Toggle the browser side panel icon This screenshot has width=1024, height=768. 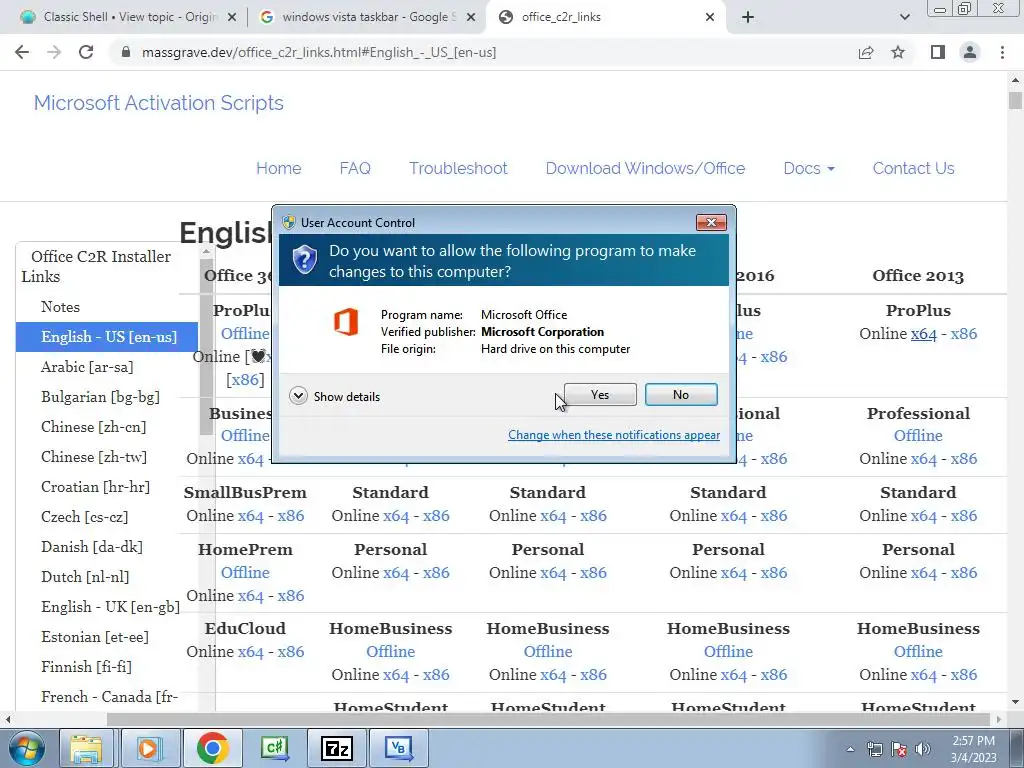coord(938,52)
